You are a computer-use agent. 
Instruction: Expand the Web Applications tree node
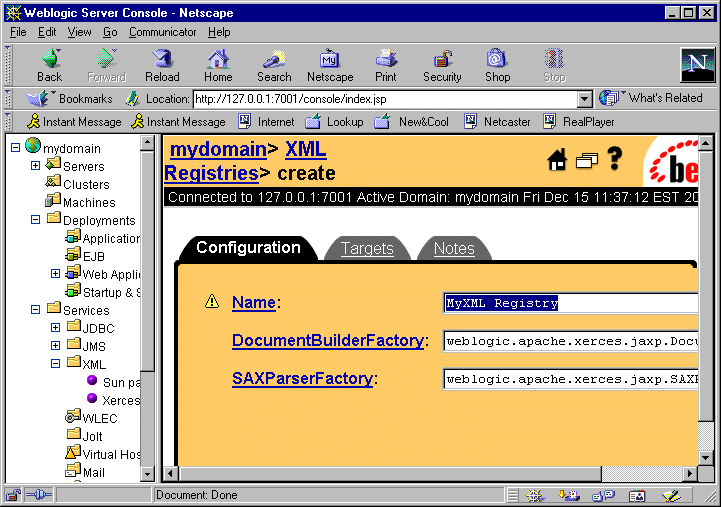click(55, 273)
